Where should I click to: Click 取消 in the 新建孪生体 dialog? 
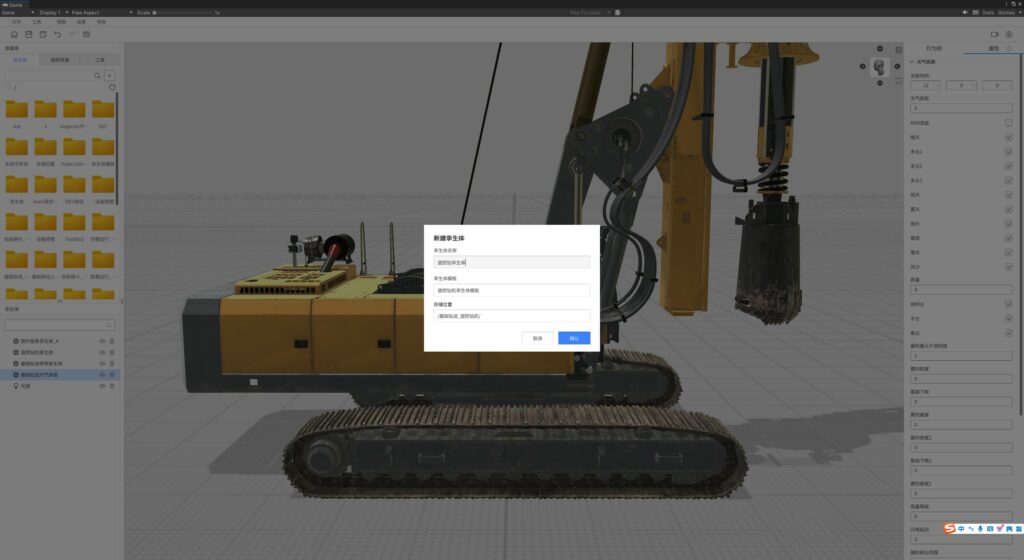pyautogui.click(x=537, y=338)
